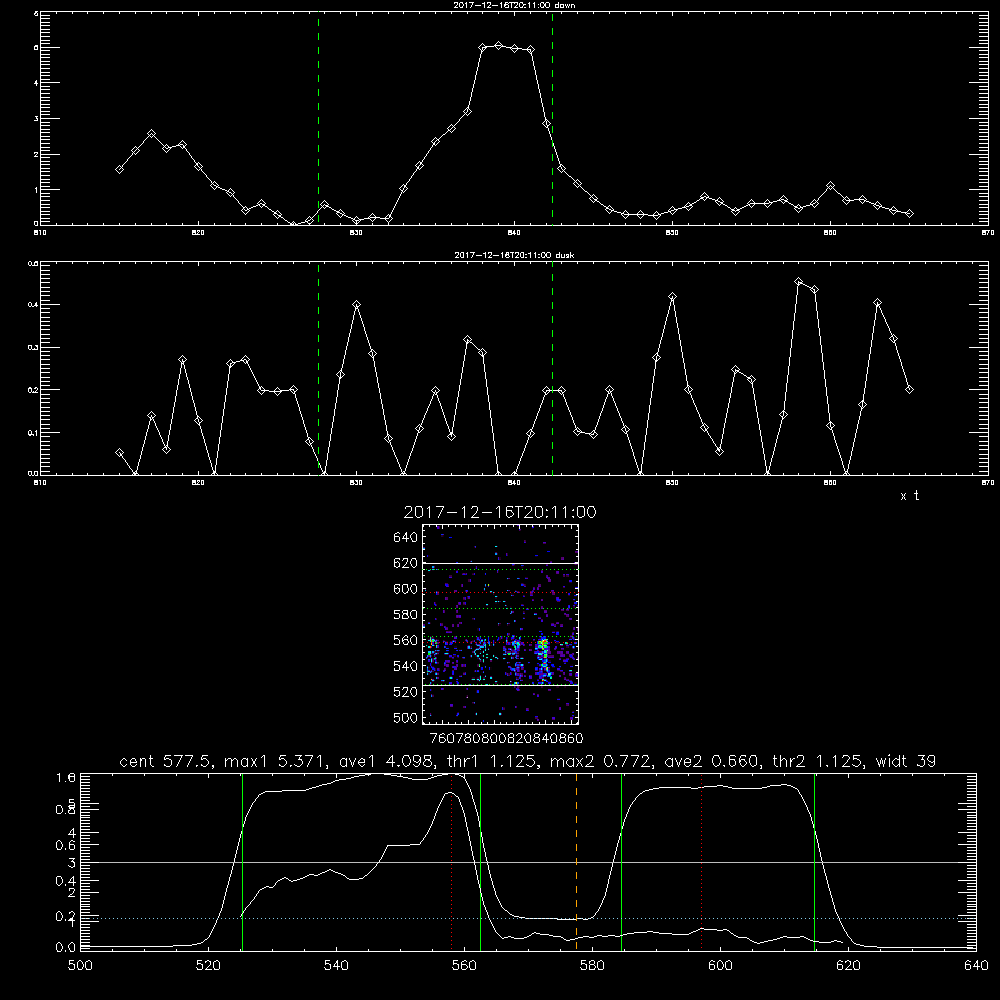The width and height of the screenshot is (1000, 1000).
Task: Click the '580' x-axis label of the bottom plot
Action: (x=592, y=966)
